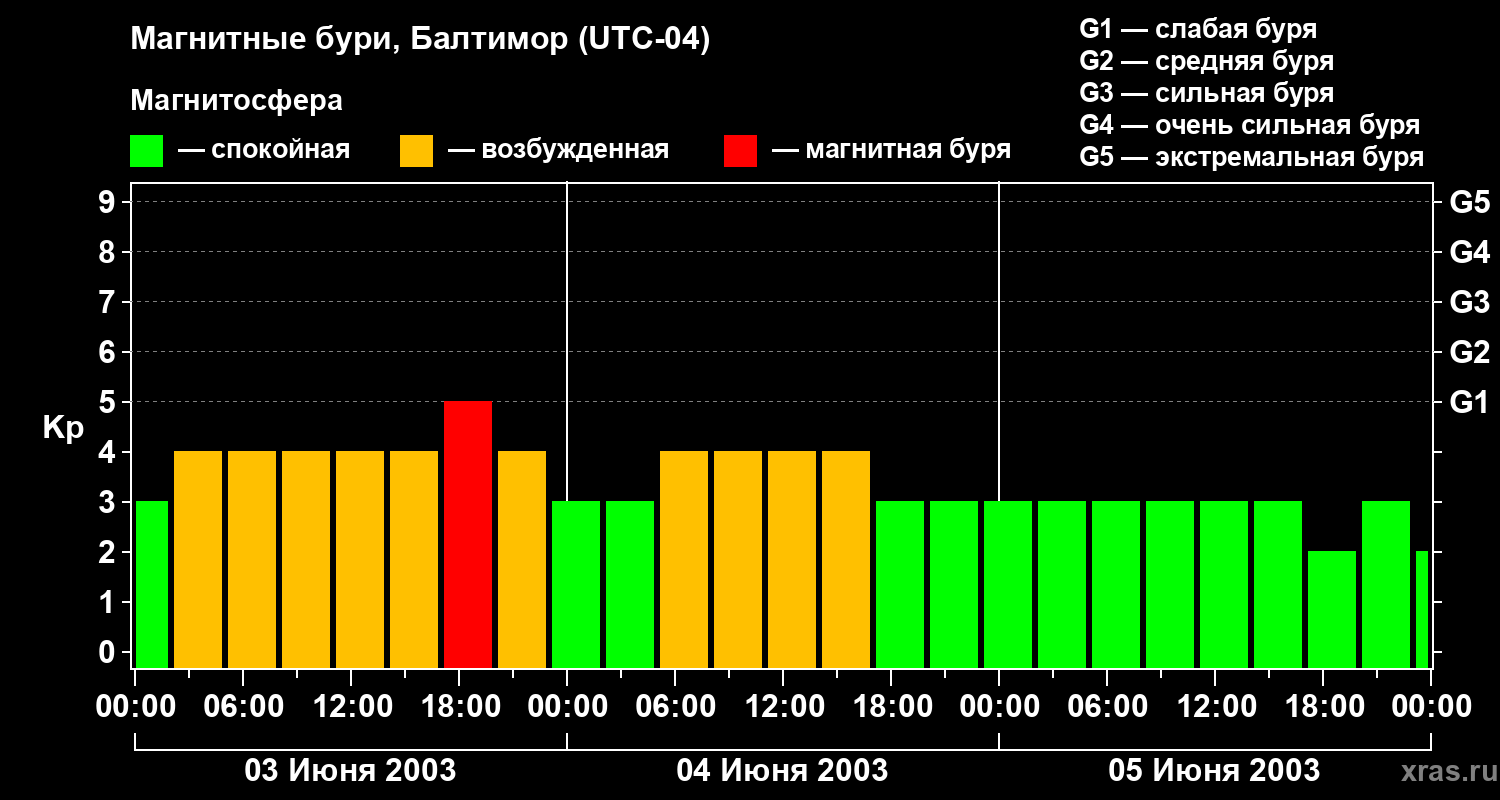Click the "Магнитосфера" legend heading
This screenshot has height=800, width=1500.
[x=236, y=101]
